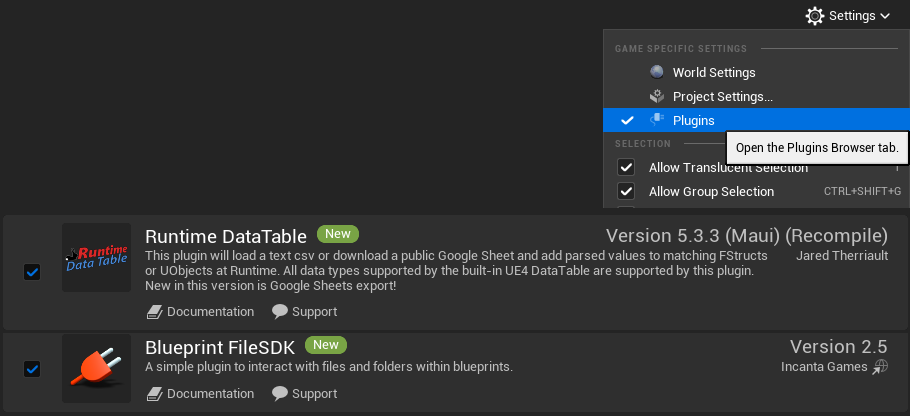Select the Plugins menu item
Image resolution: width=910 pixels, height=416 pixels.
tap(756, 120)
